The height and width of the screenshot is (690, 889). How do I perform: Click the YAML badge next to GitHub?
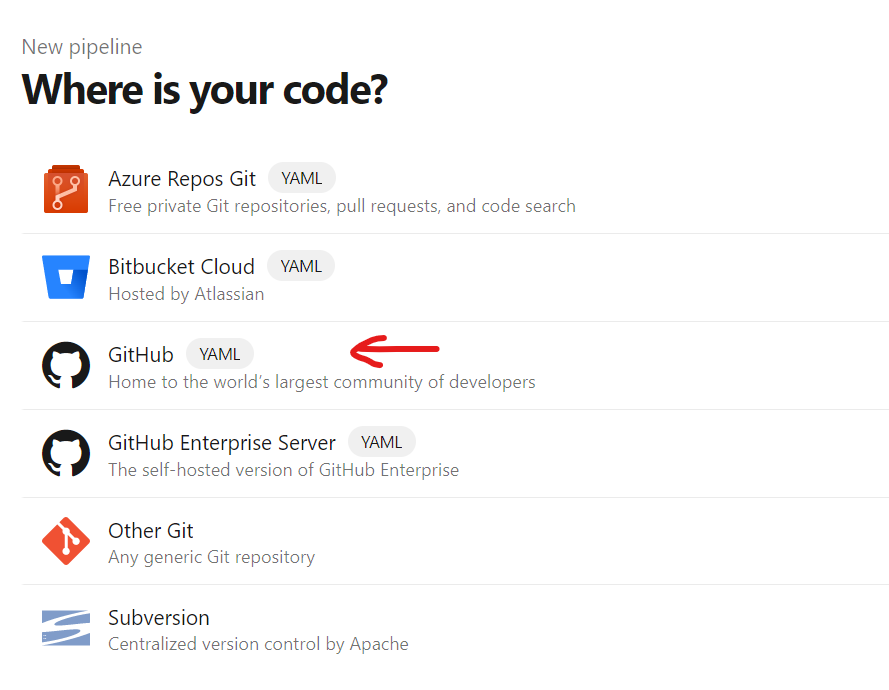pos(219,353)
